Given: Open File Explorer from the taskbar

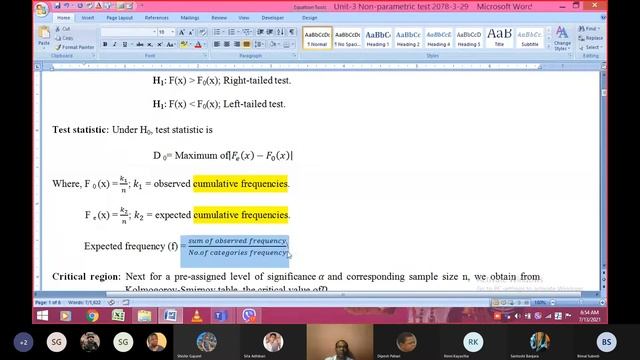Looking at the screenshot, I should coord(144,316).
